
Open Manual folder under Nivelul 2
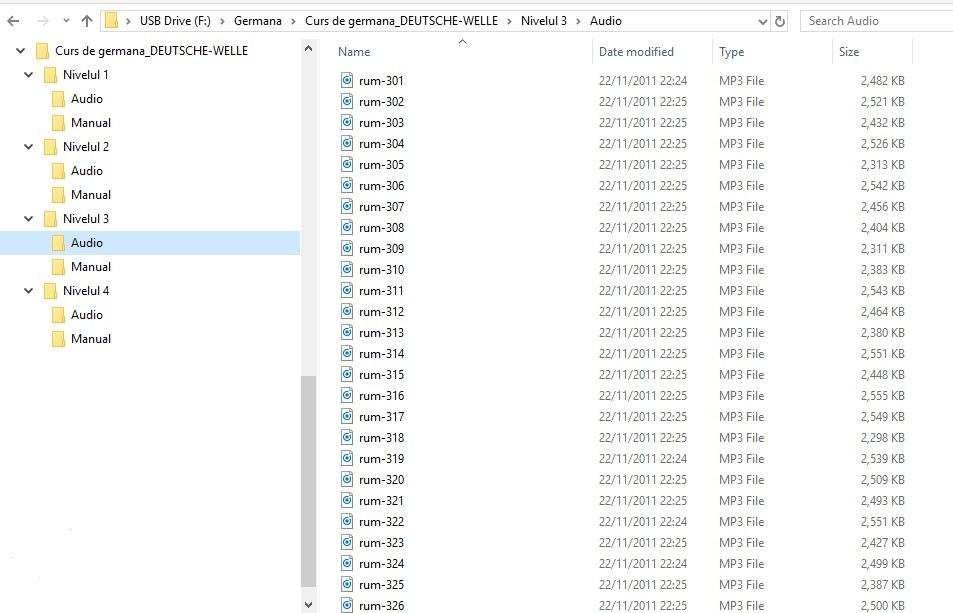(x=91, y=194)
